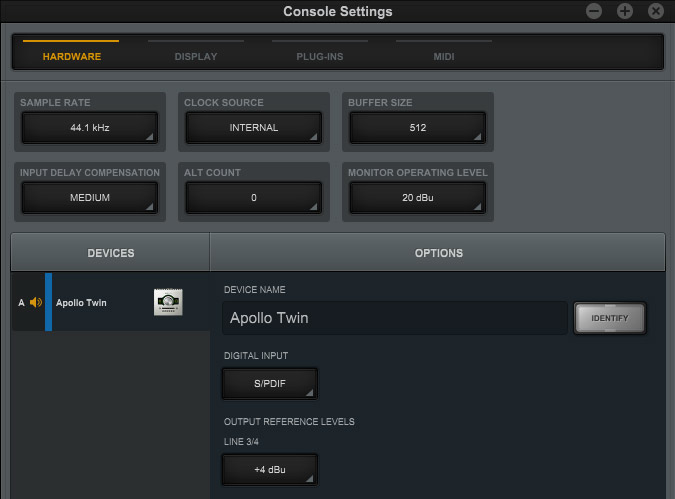
Task: Click the blue device color strip
Action: point(49,302)
